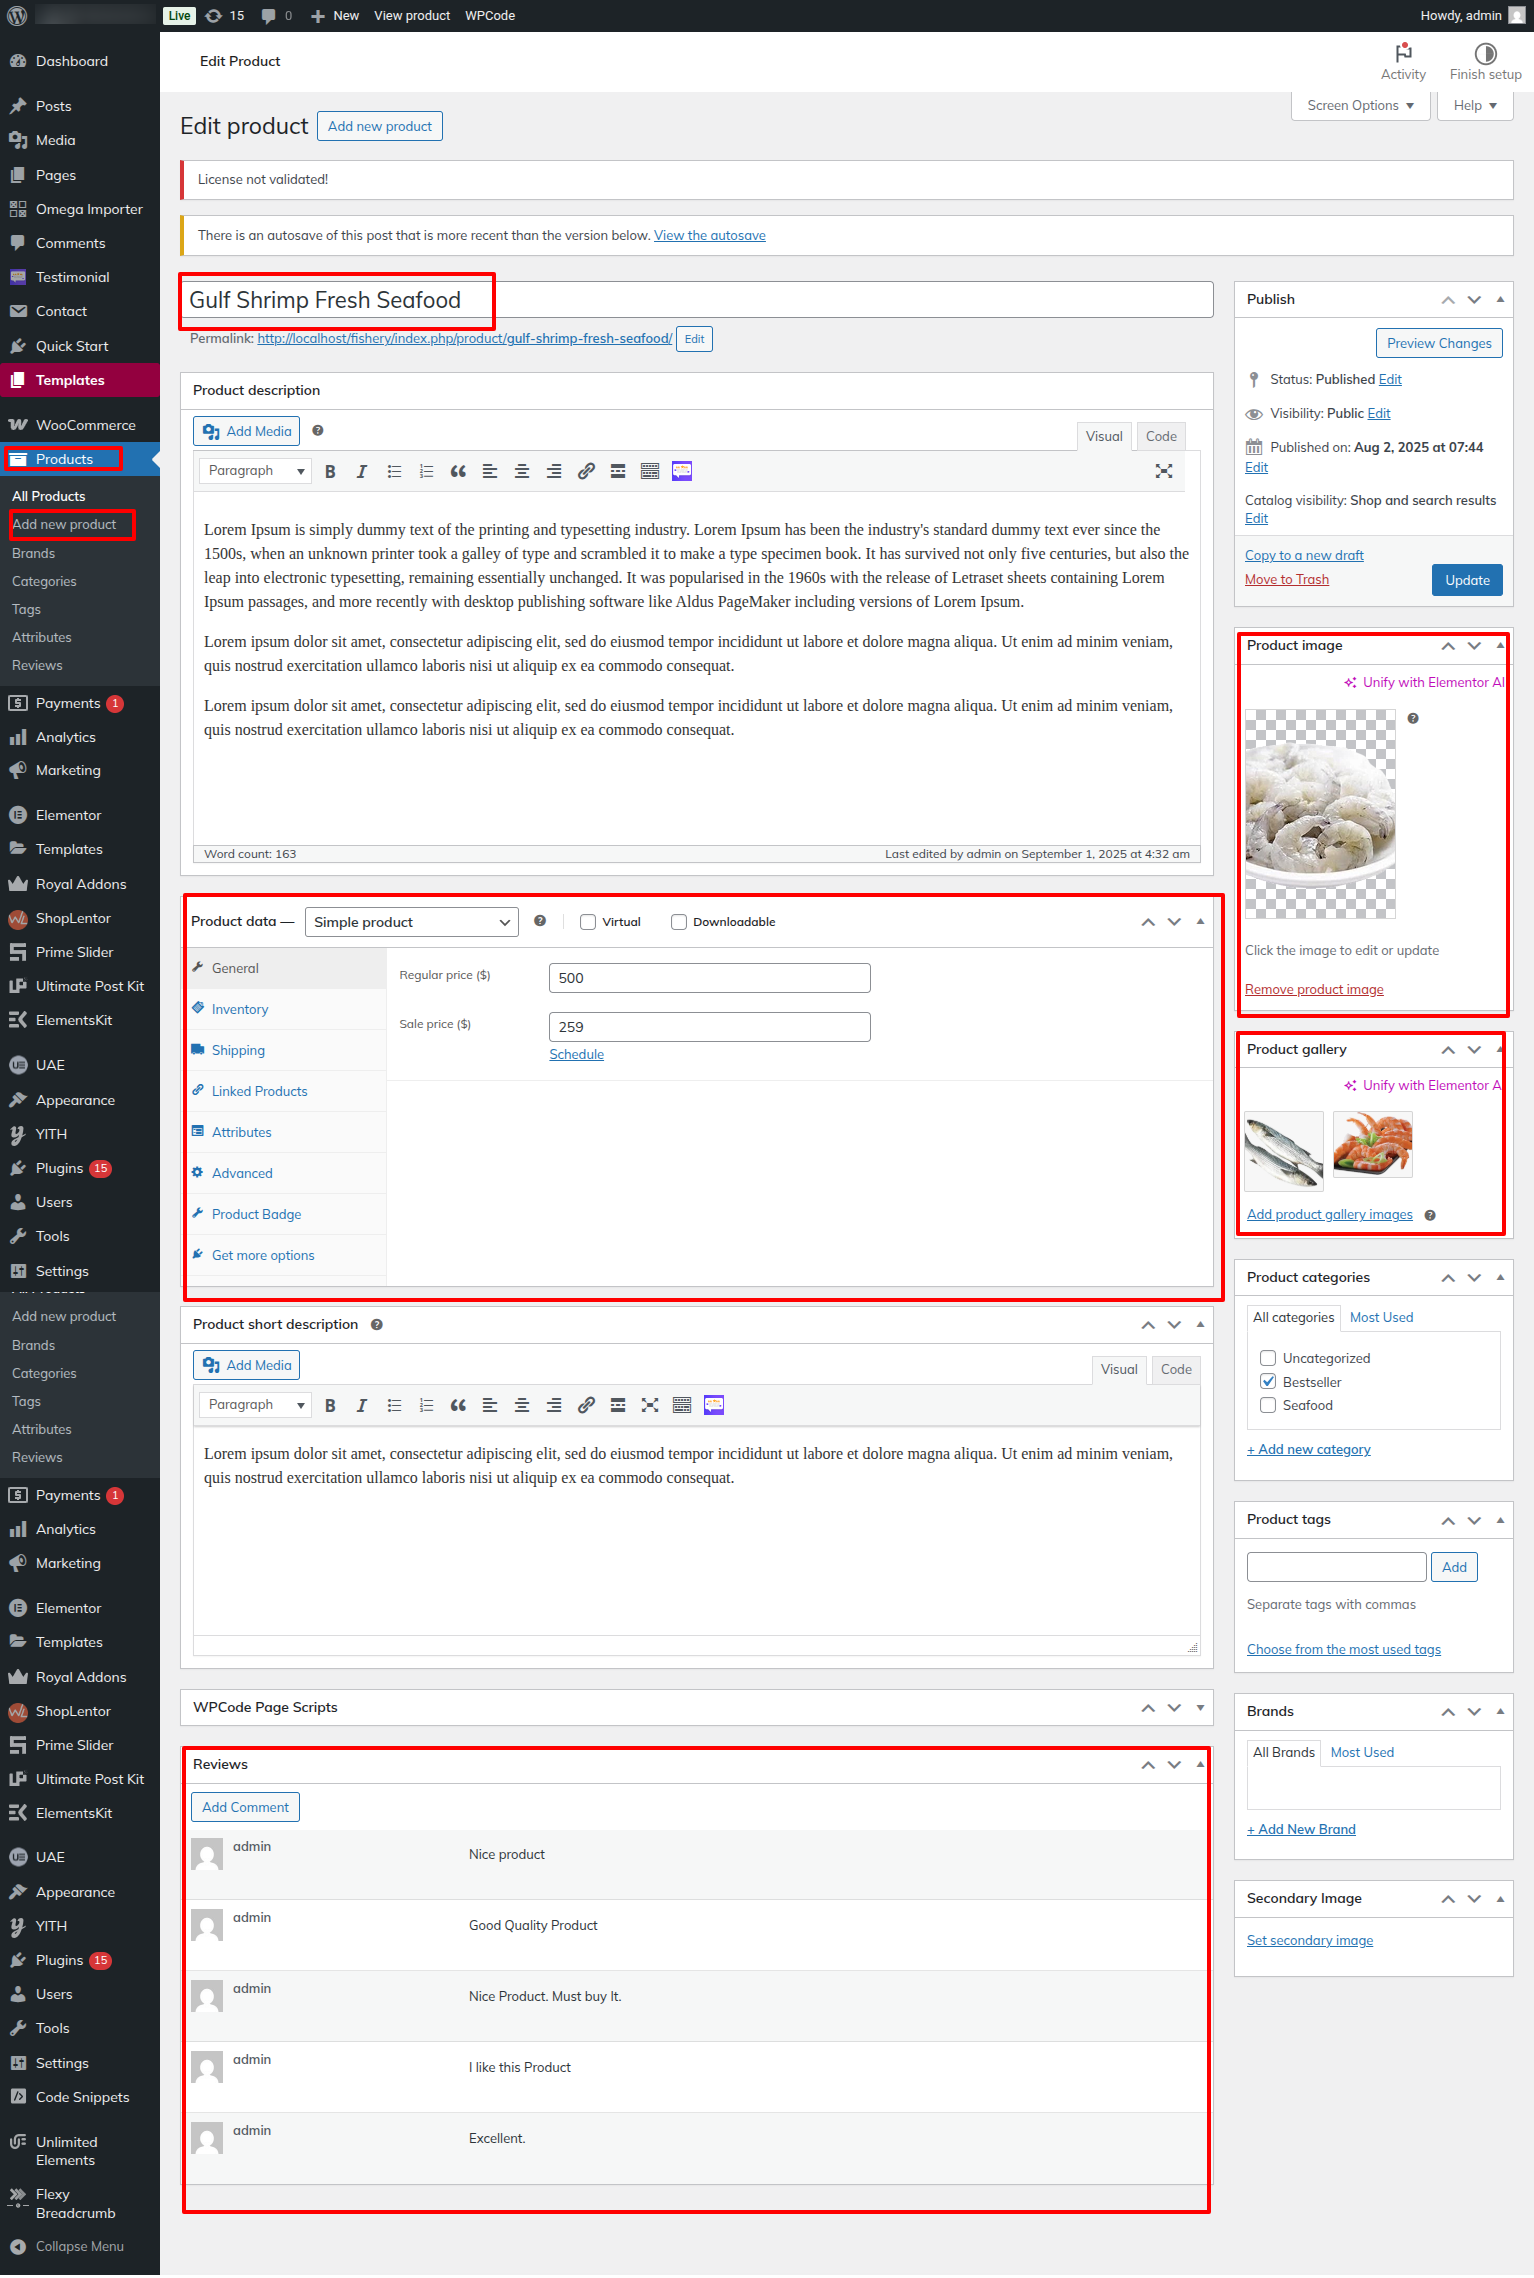Click the Update button
1534x2278 pixels.
[1466, 580]
